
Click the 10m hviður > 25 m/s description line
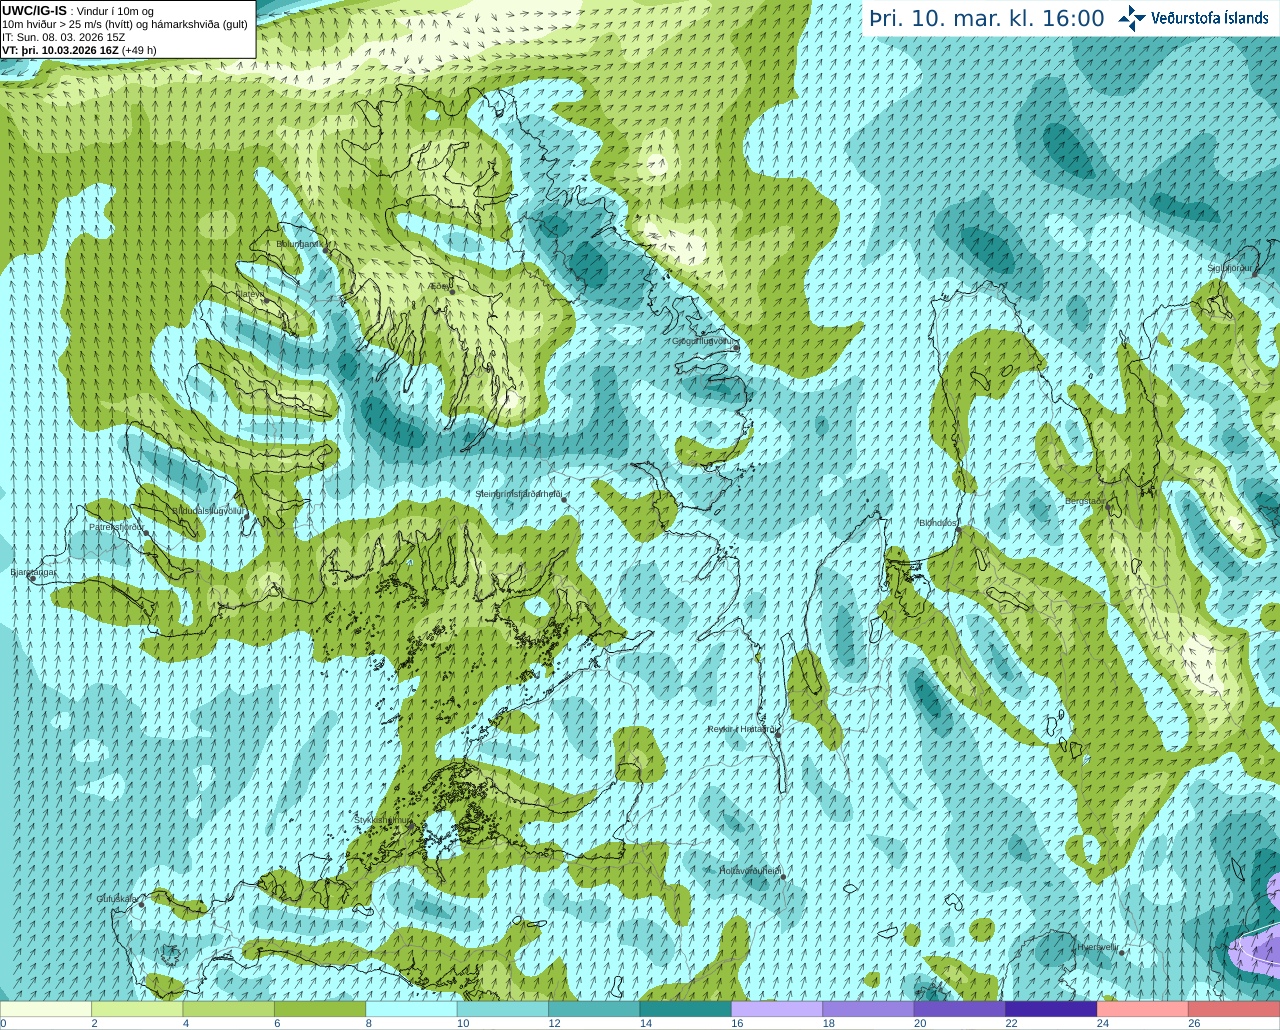coord(125,24)
